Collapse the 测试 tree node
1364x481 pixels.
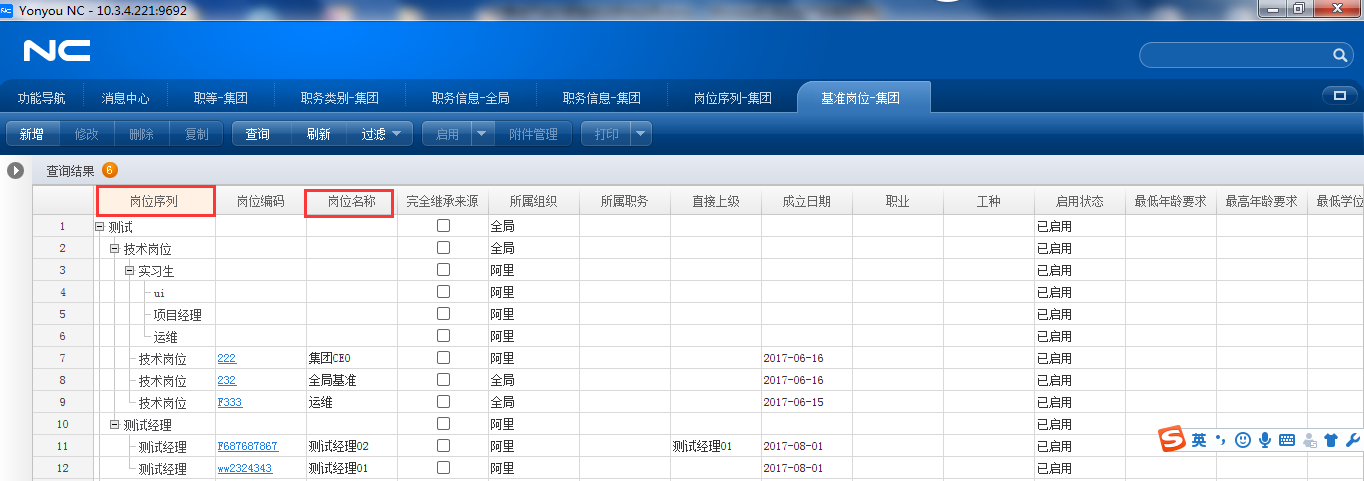point(99,226)
